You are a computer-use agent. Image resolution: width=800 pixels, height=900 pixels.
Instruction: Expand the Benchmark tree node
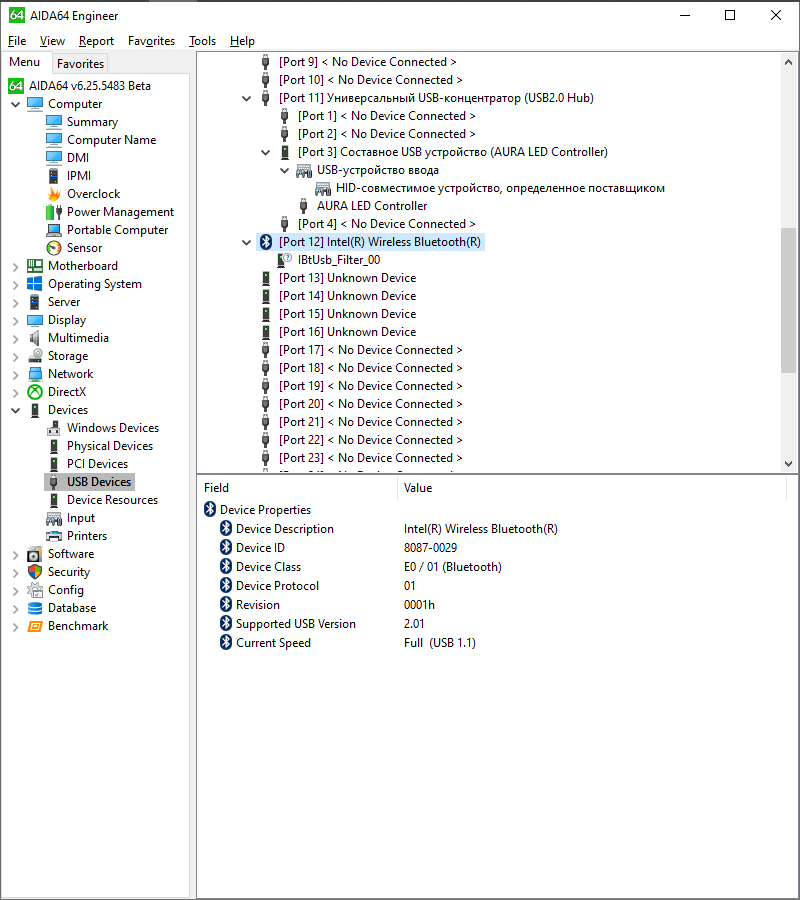click(15, 626)
